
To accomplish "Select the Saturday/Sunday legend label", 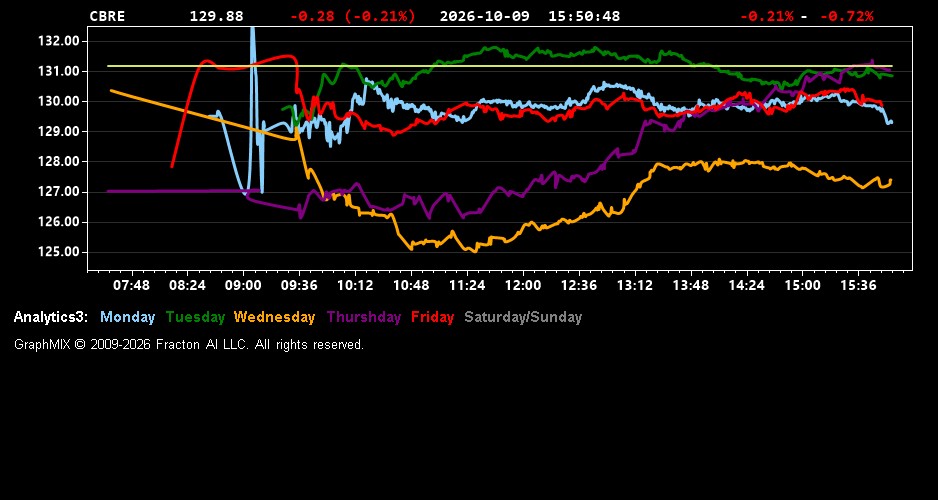I will point(523,317).
